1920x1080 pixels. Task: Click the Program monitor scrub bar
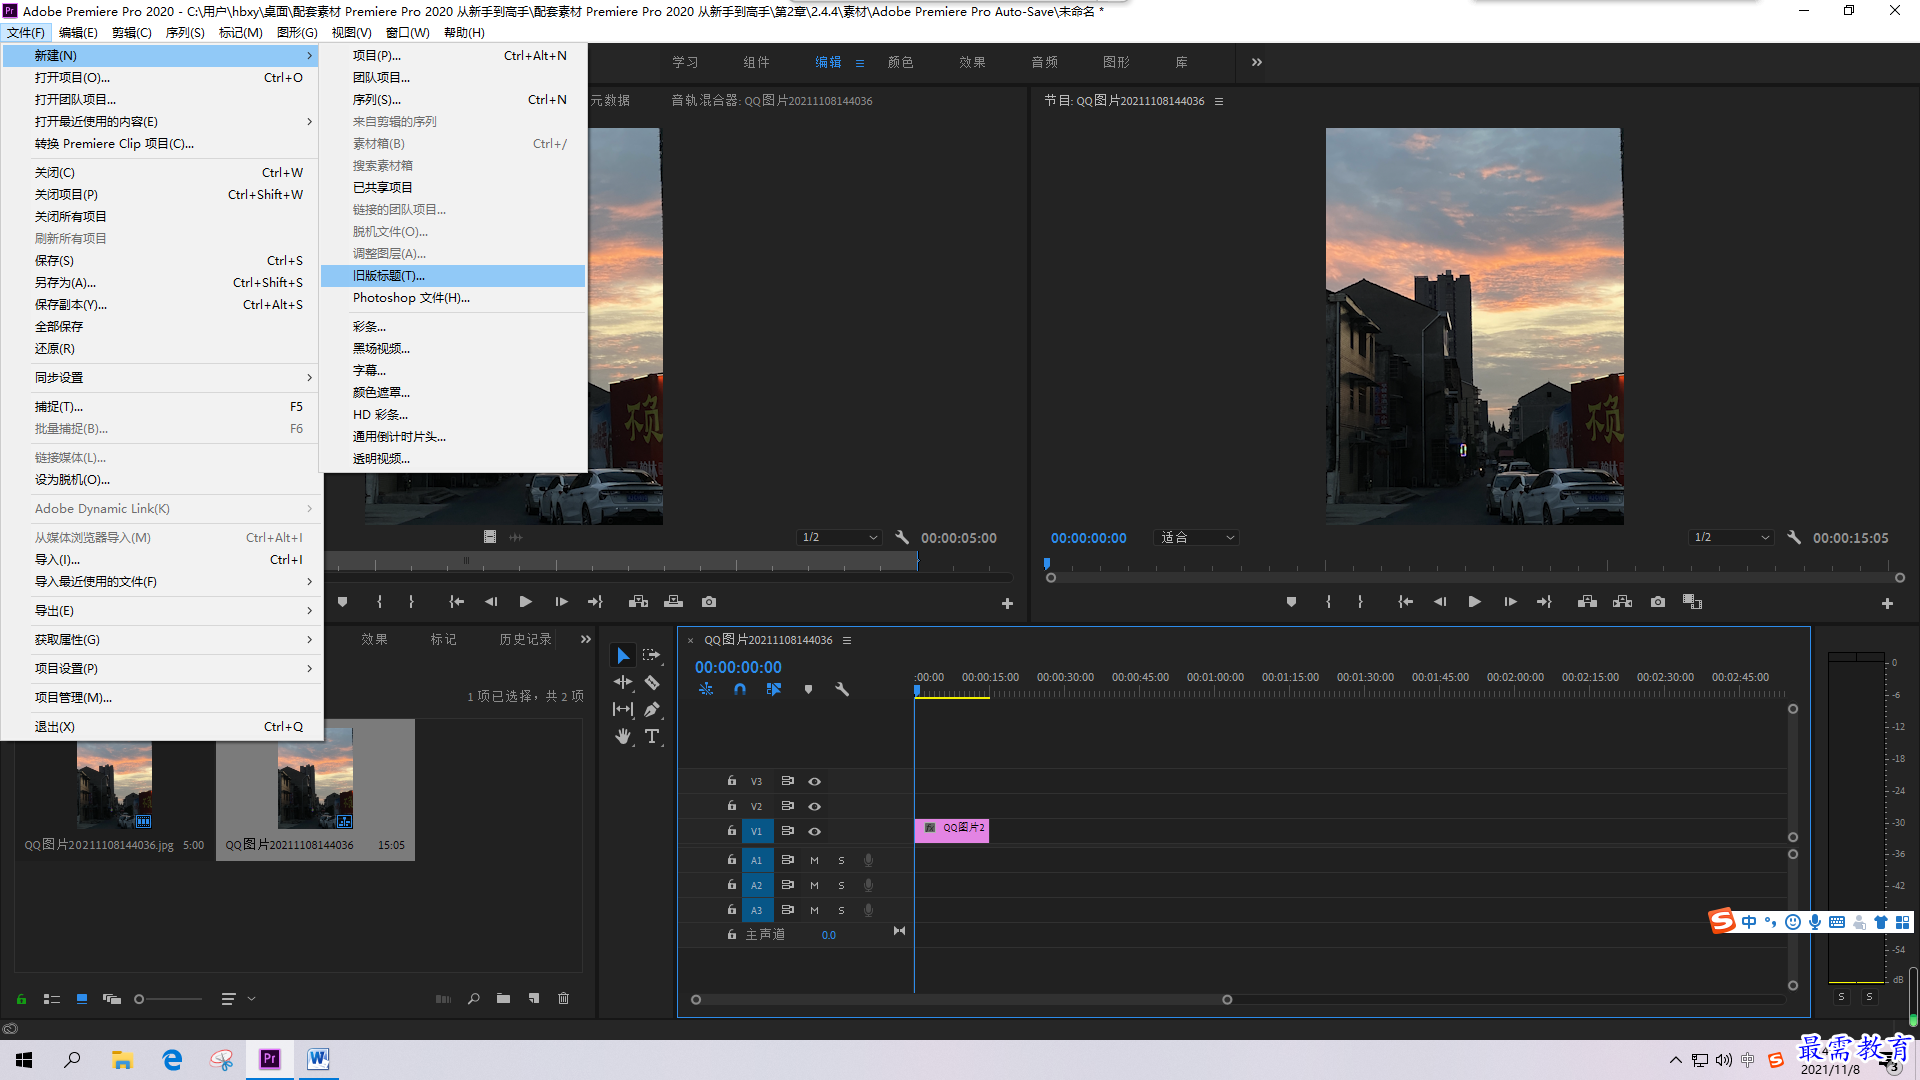coord(1475,577)
